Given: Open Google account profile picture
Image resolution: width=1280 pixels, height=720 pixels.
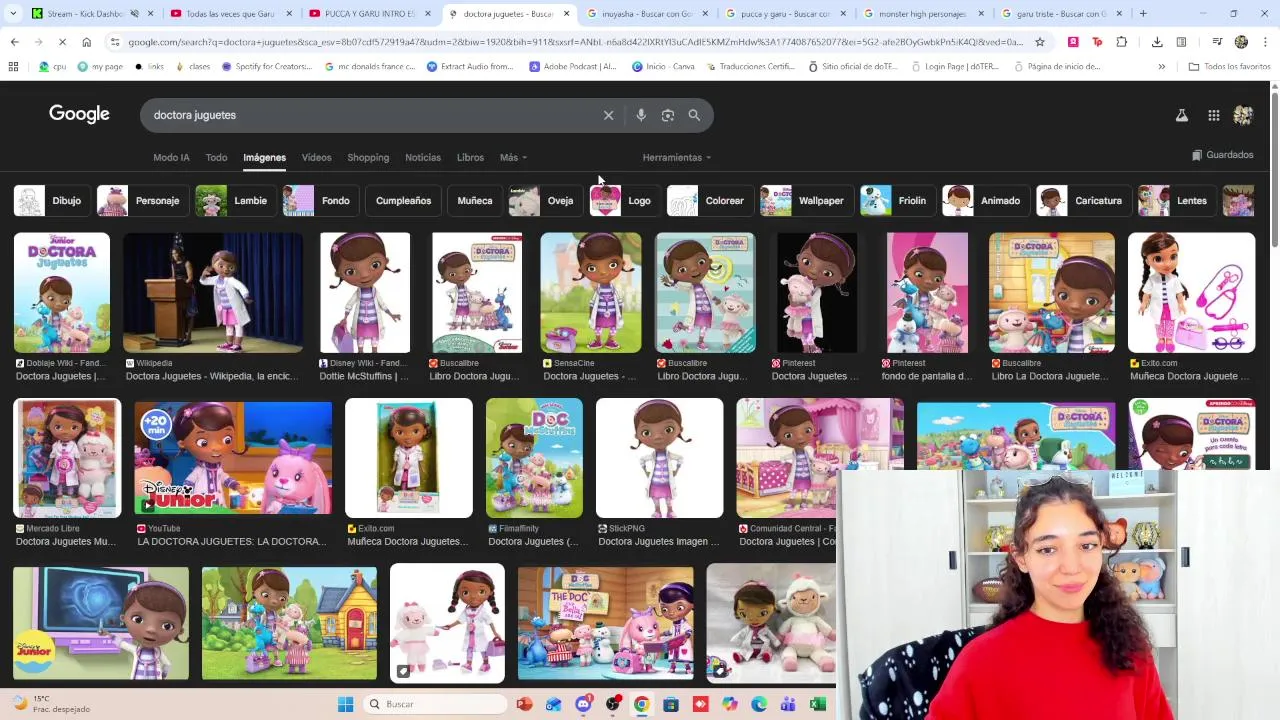Looking at the screenshot, I should click(1243, 115).
